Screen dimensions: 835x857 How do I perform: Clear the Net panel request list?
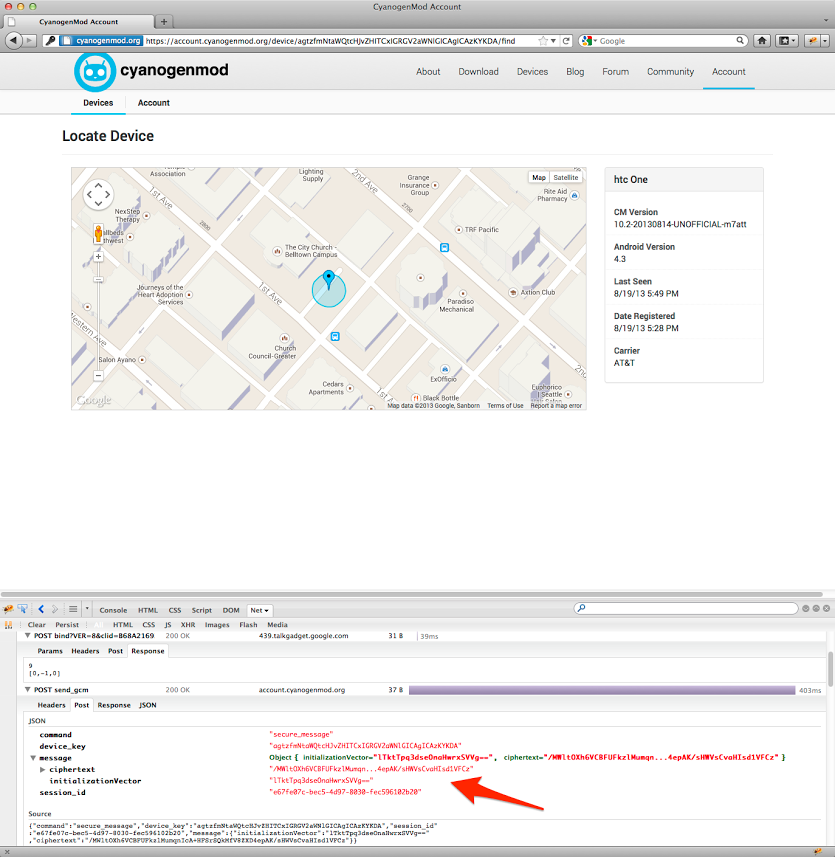(x=37, y=625)
